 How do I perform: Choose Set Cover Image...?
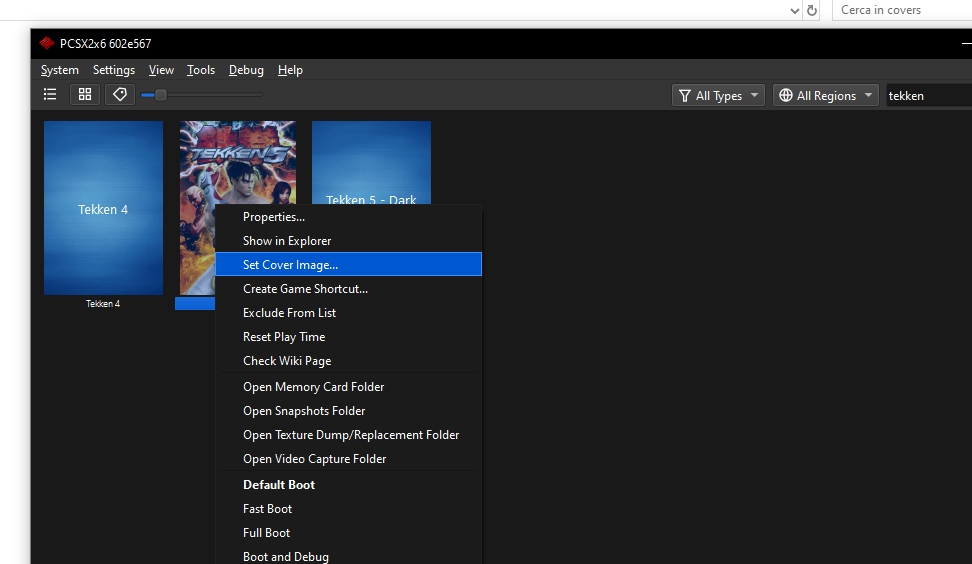pos(348,265)
